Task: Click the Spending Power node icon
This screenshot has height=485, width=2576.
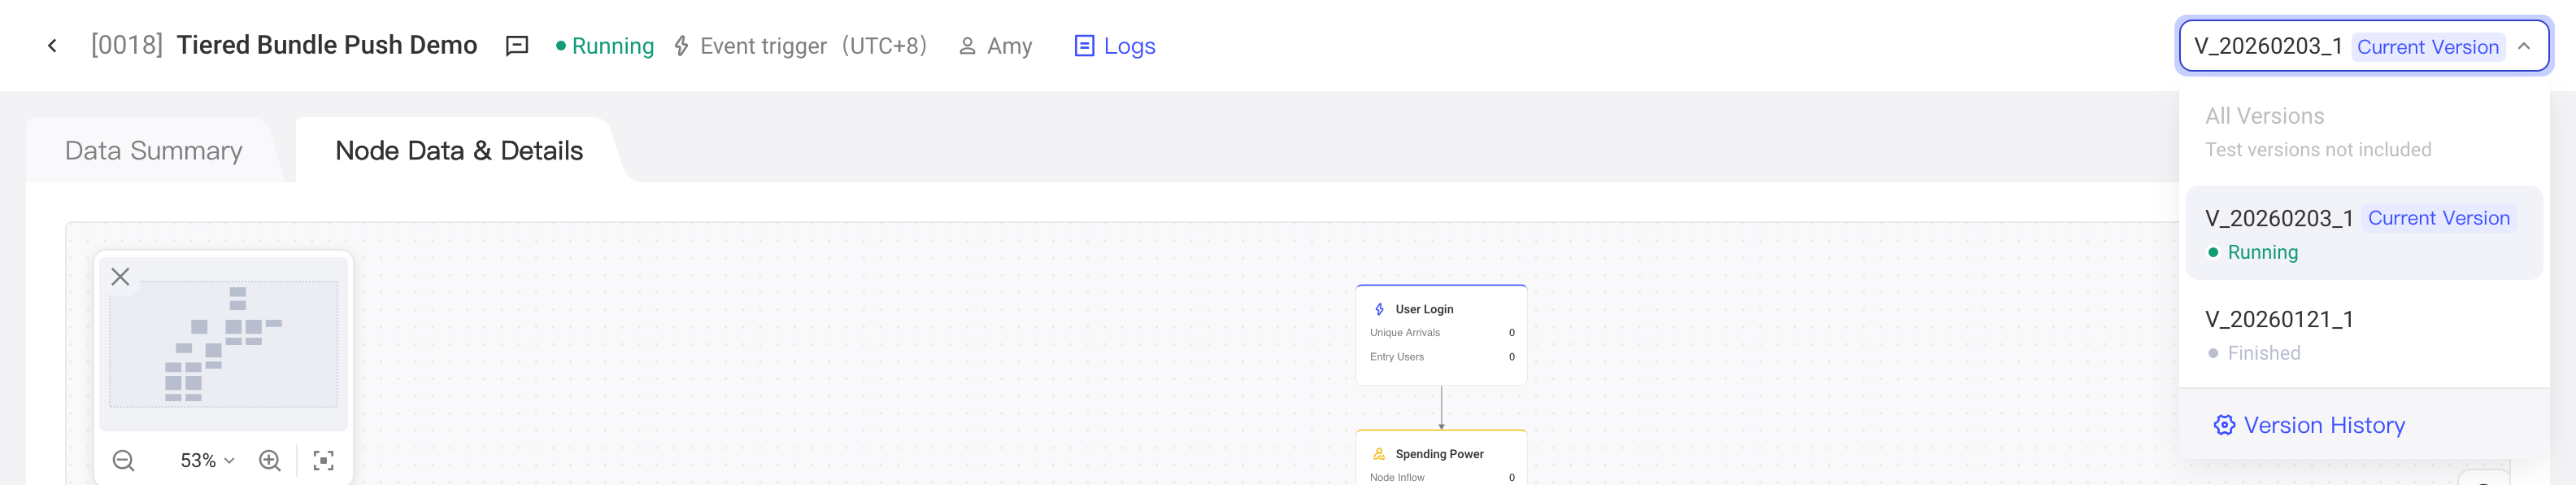Action: point(1380,454)
